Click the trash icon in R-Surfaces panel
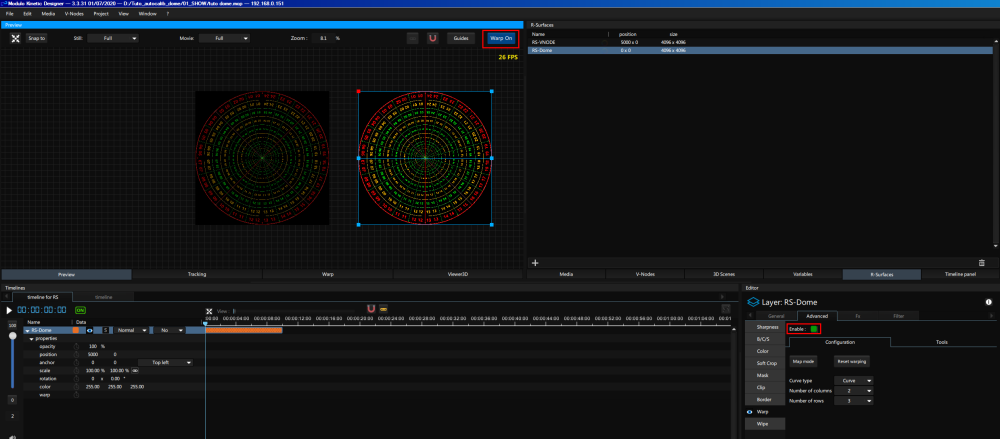1000x439 pixels. pos(982,262)
